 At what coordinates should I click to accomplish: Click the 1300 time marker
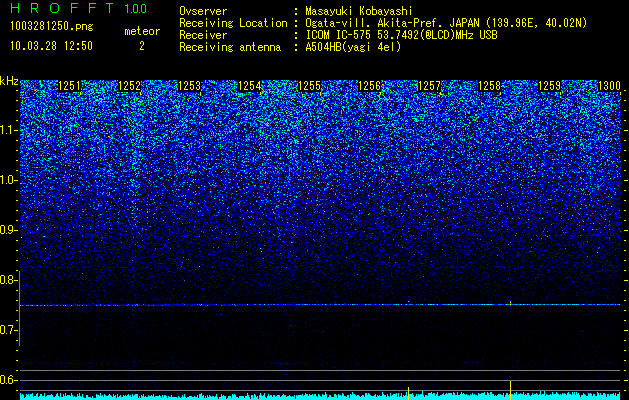click(609, 86)
